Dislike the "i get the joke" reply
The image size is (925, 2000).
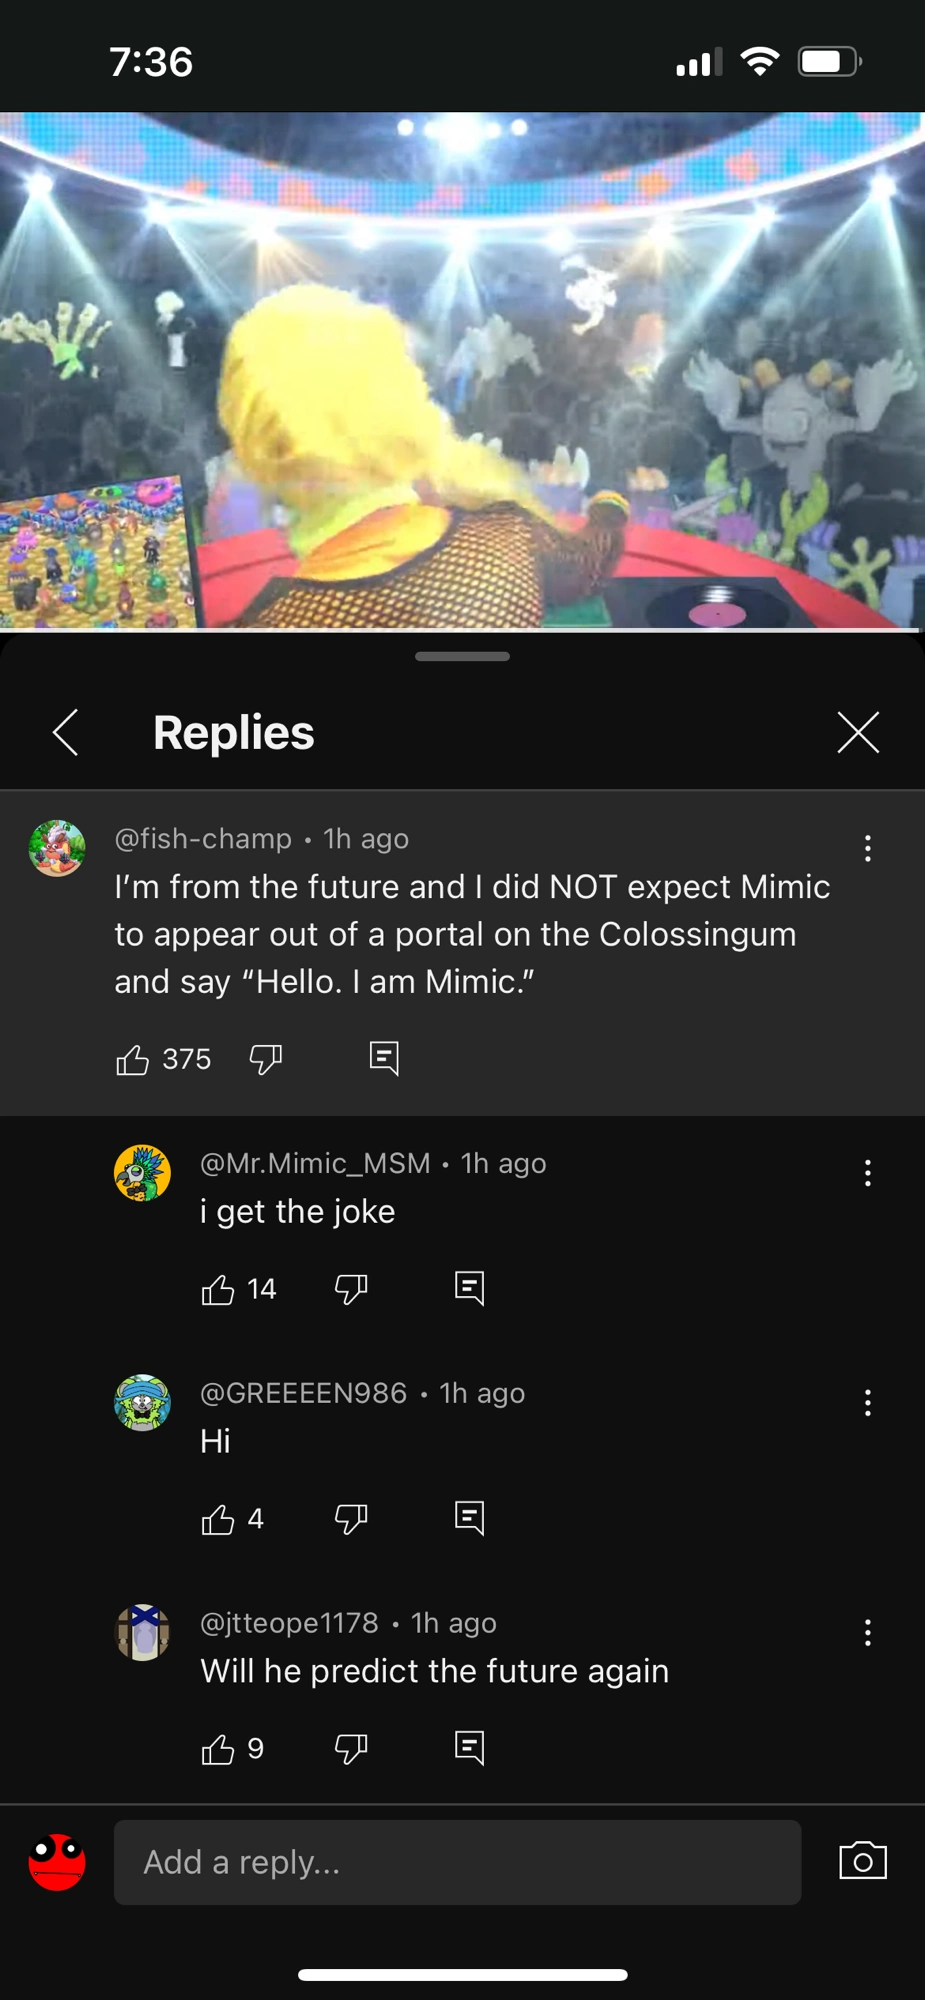coord(351,1289)
